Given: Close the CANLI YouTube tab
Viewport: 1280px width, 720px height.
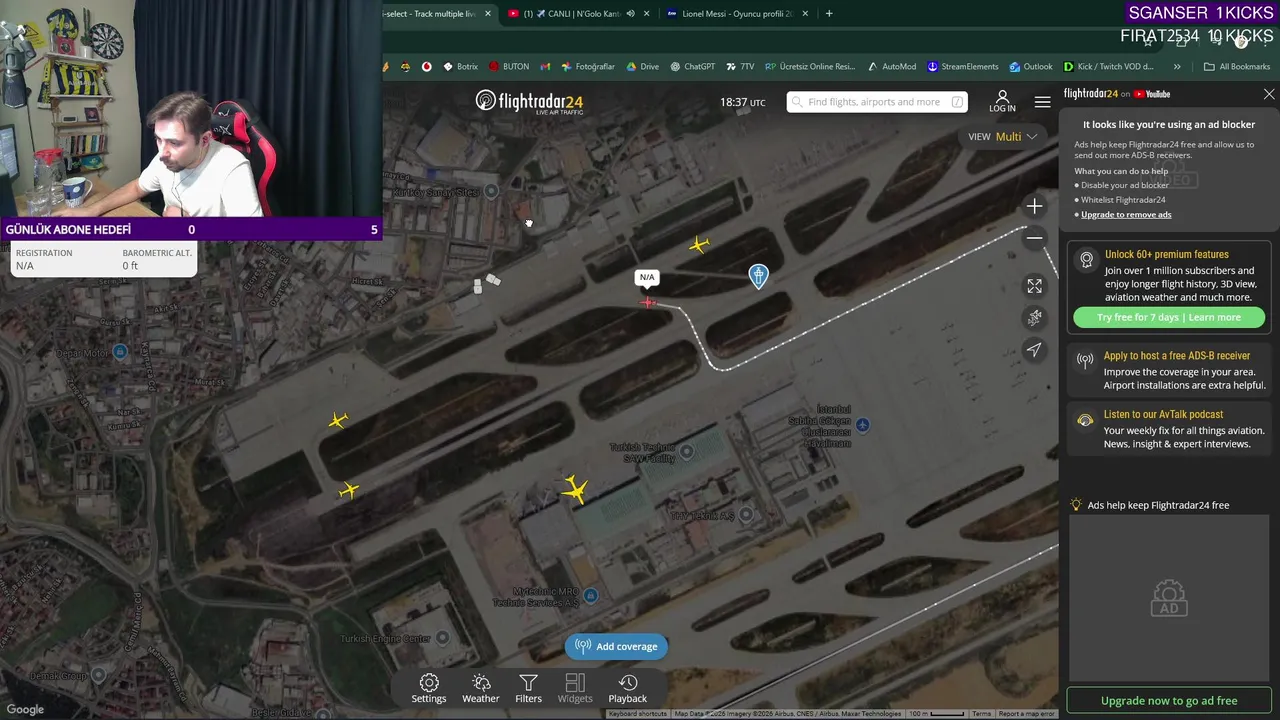Looking at the screenshot, I should pos(647,14).
